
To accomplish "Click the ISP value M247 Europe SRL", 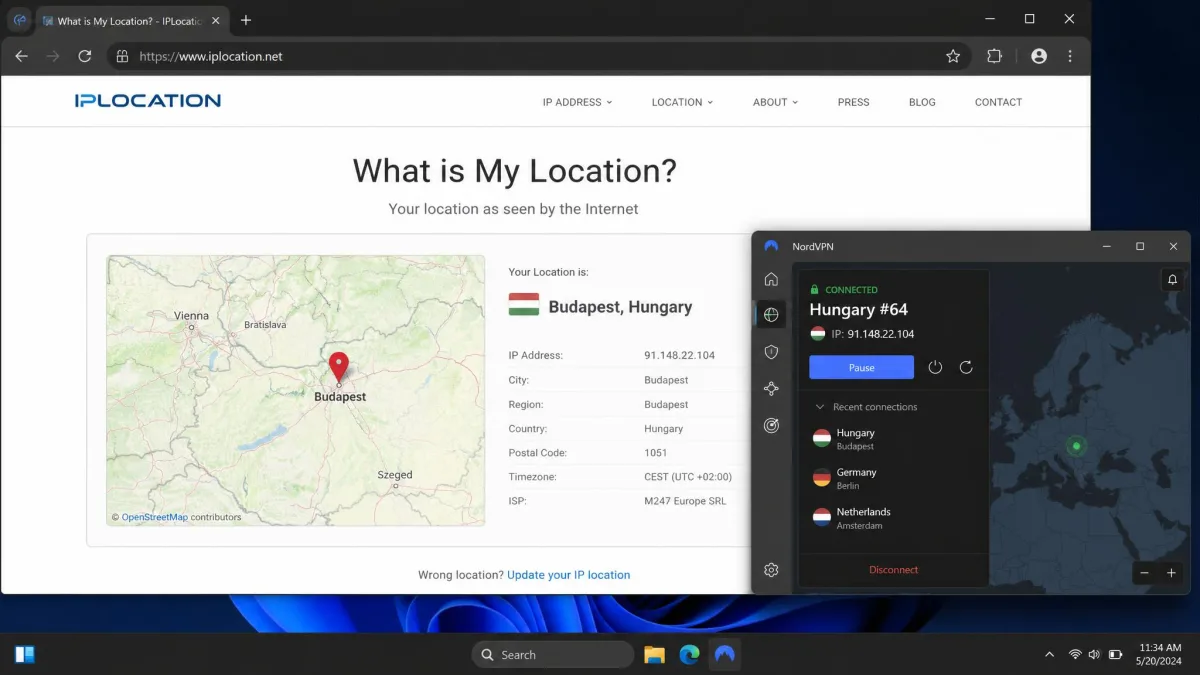I will [685, 501].
